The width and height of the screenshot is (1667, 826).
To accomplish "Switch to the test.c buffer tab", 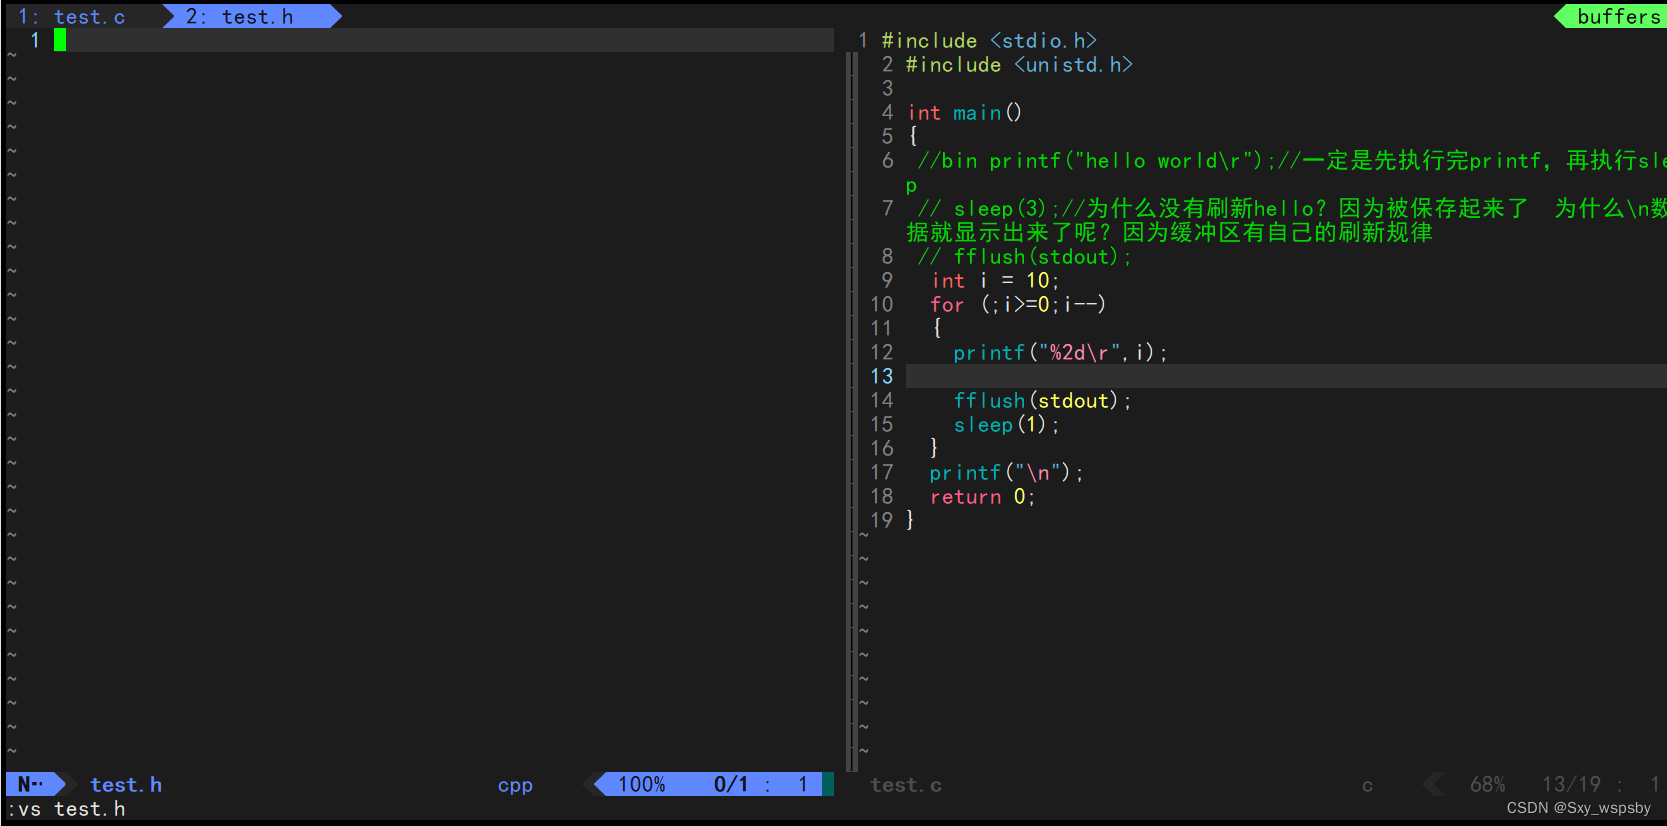I will (x=72, y=16).
